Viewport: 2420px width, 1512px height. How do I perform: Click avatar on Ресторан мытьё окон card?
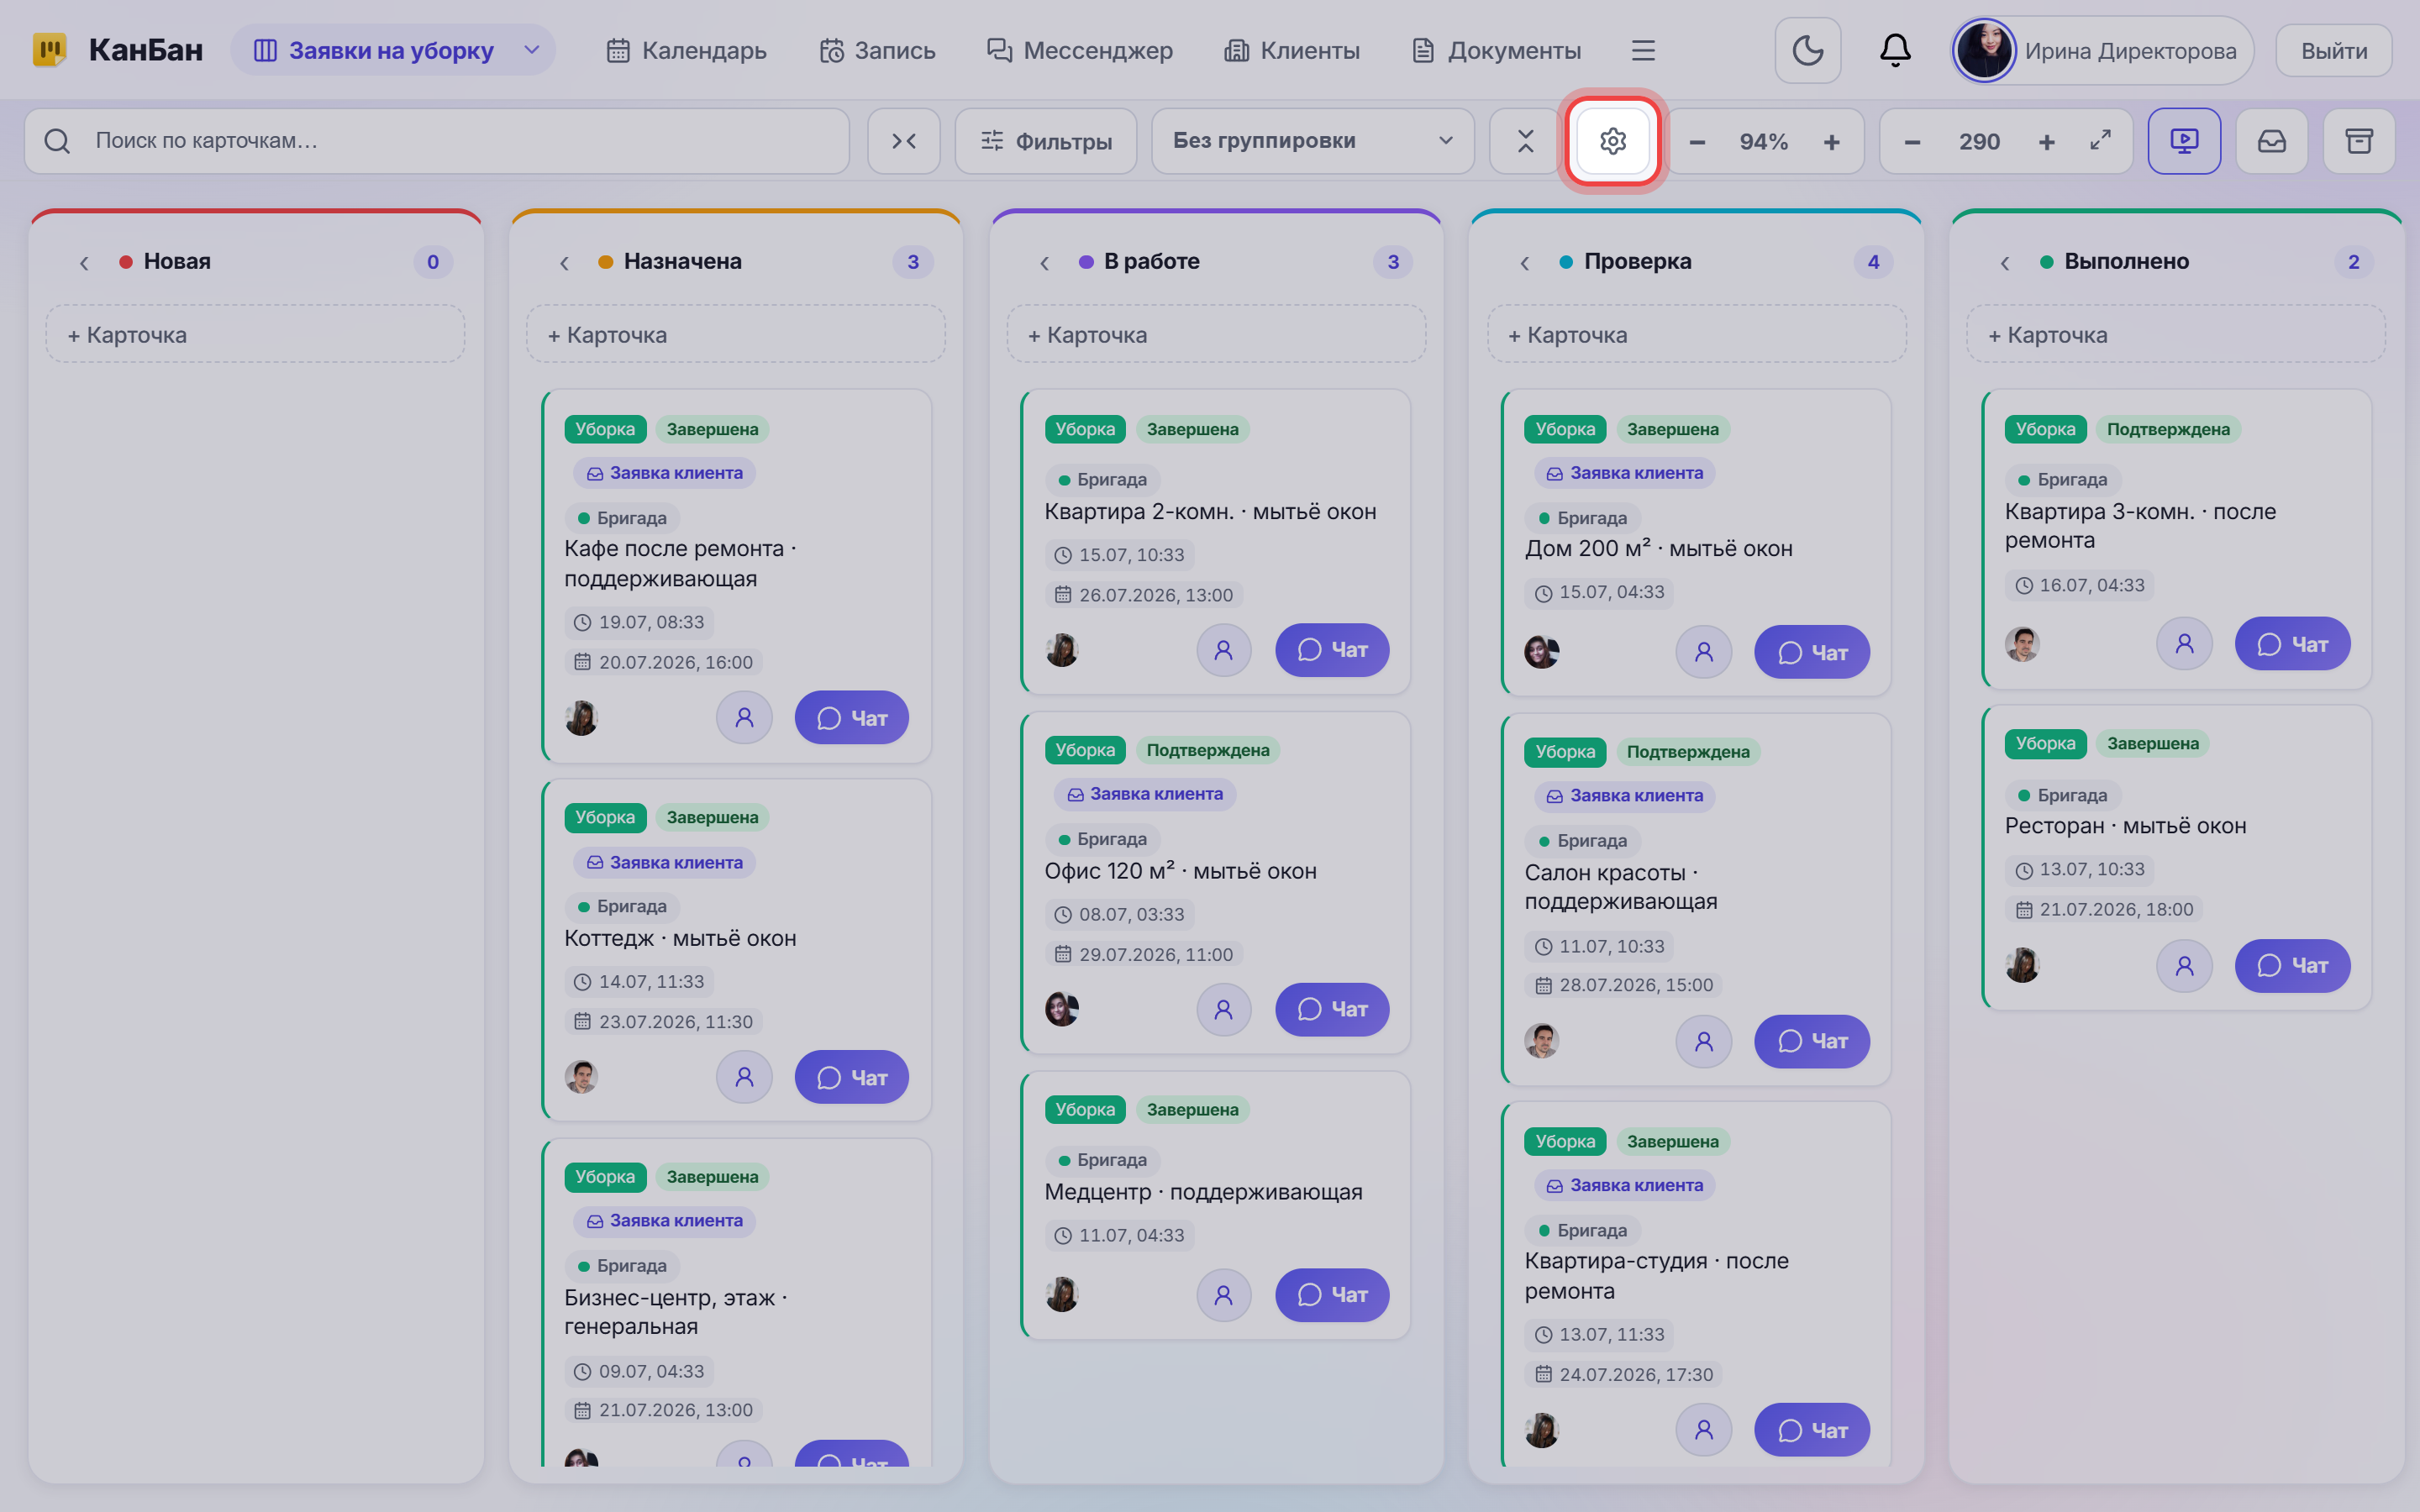2022,965
